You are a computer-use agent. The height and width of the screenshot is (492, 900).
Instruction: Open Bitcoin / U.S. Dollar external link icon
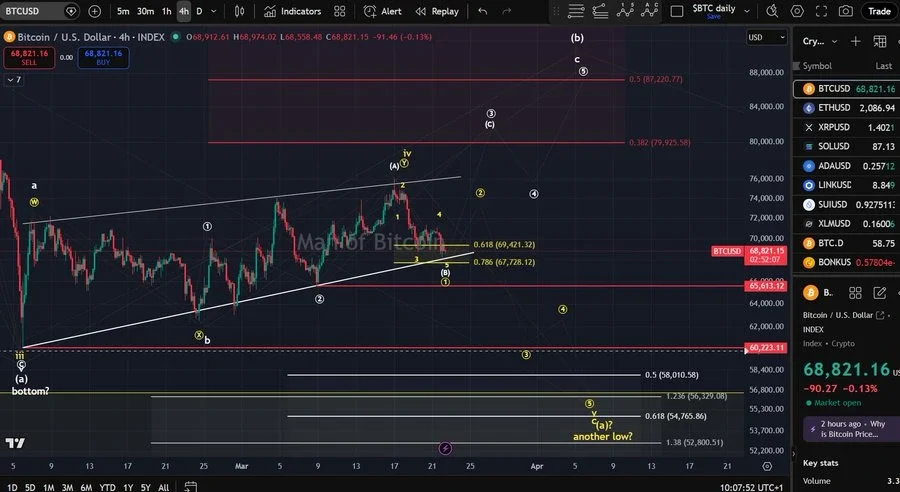pos(879,315)
